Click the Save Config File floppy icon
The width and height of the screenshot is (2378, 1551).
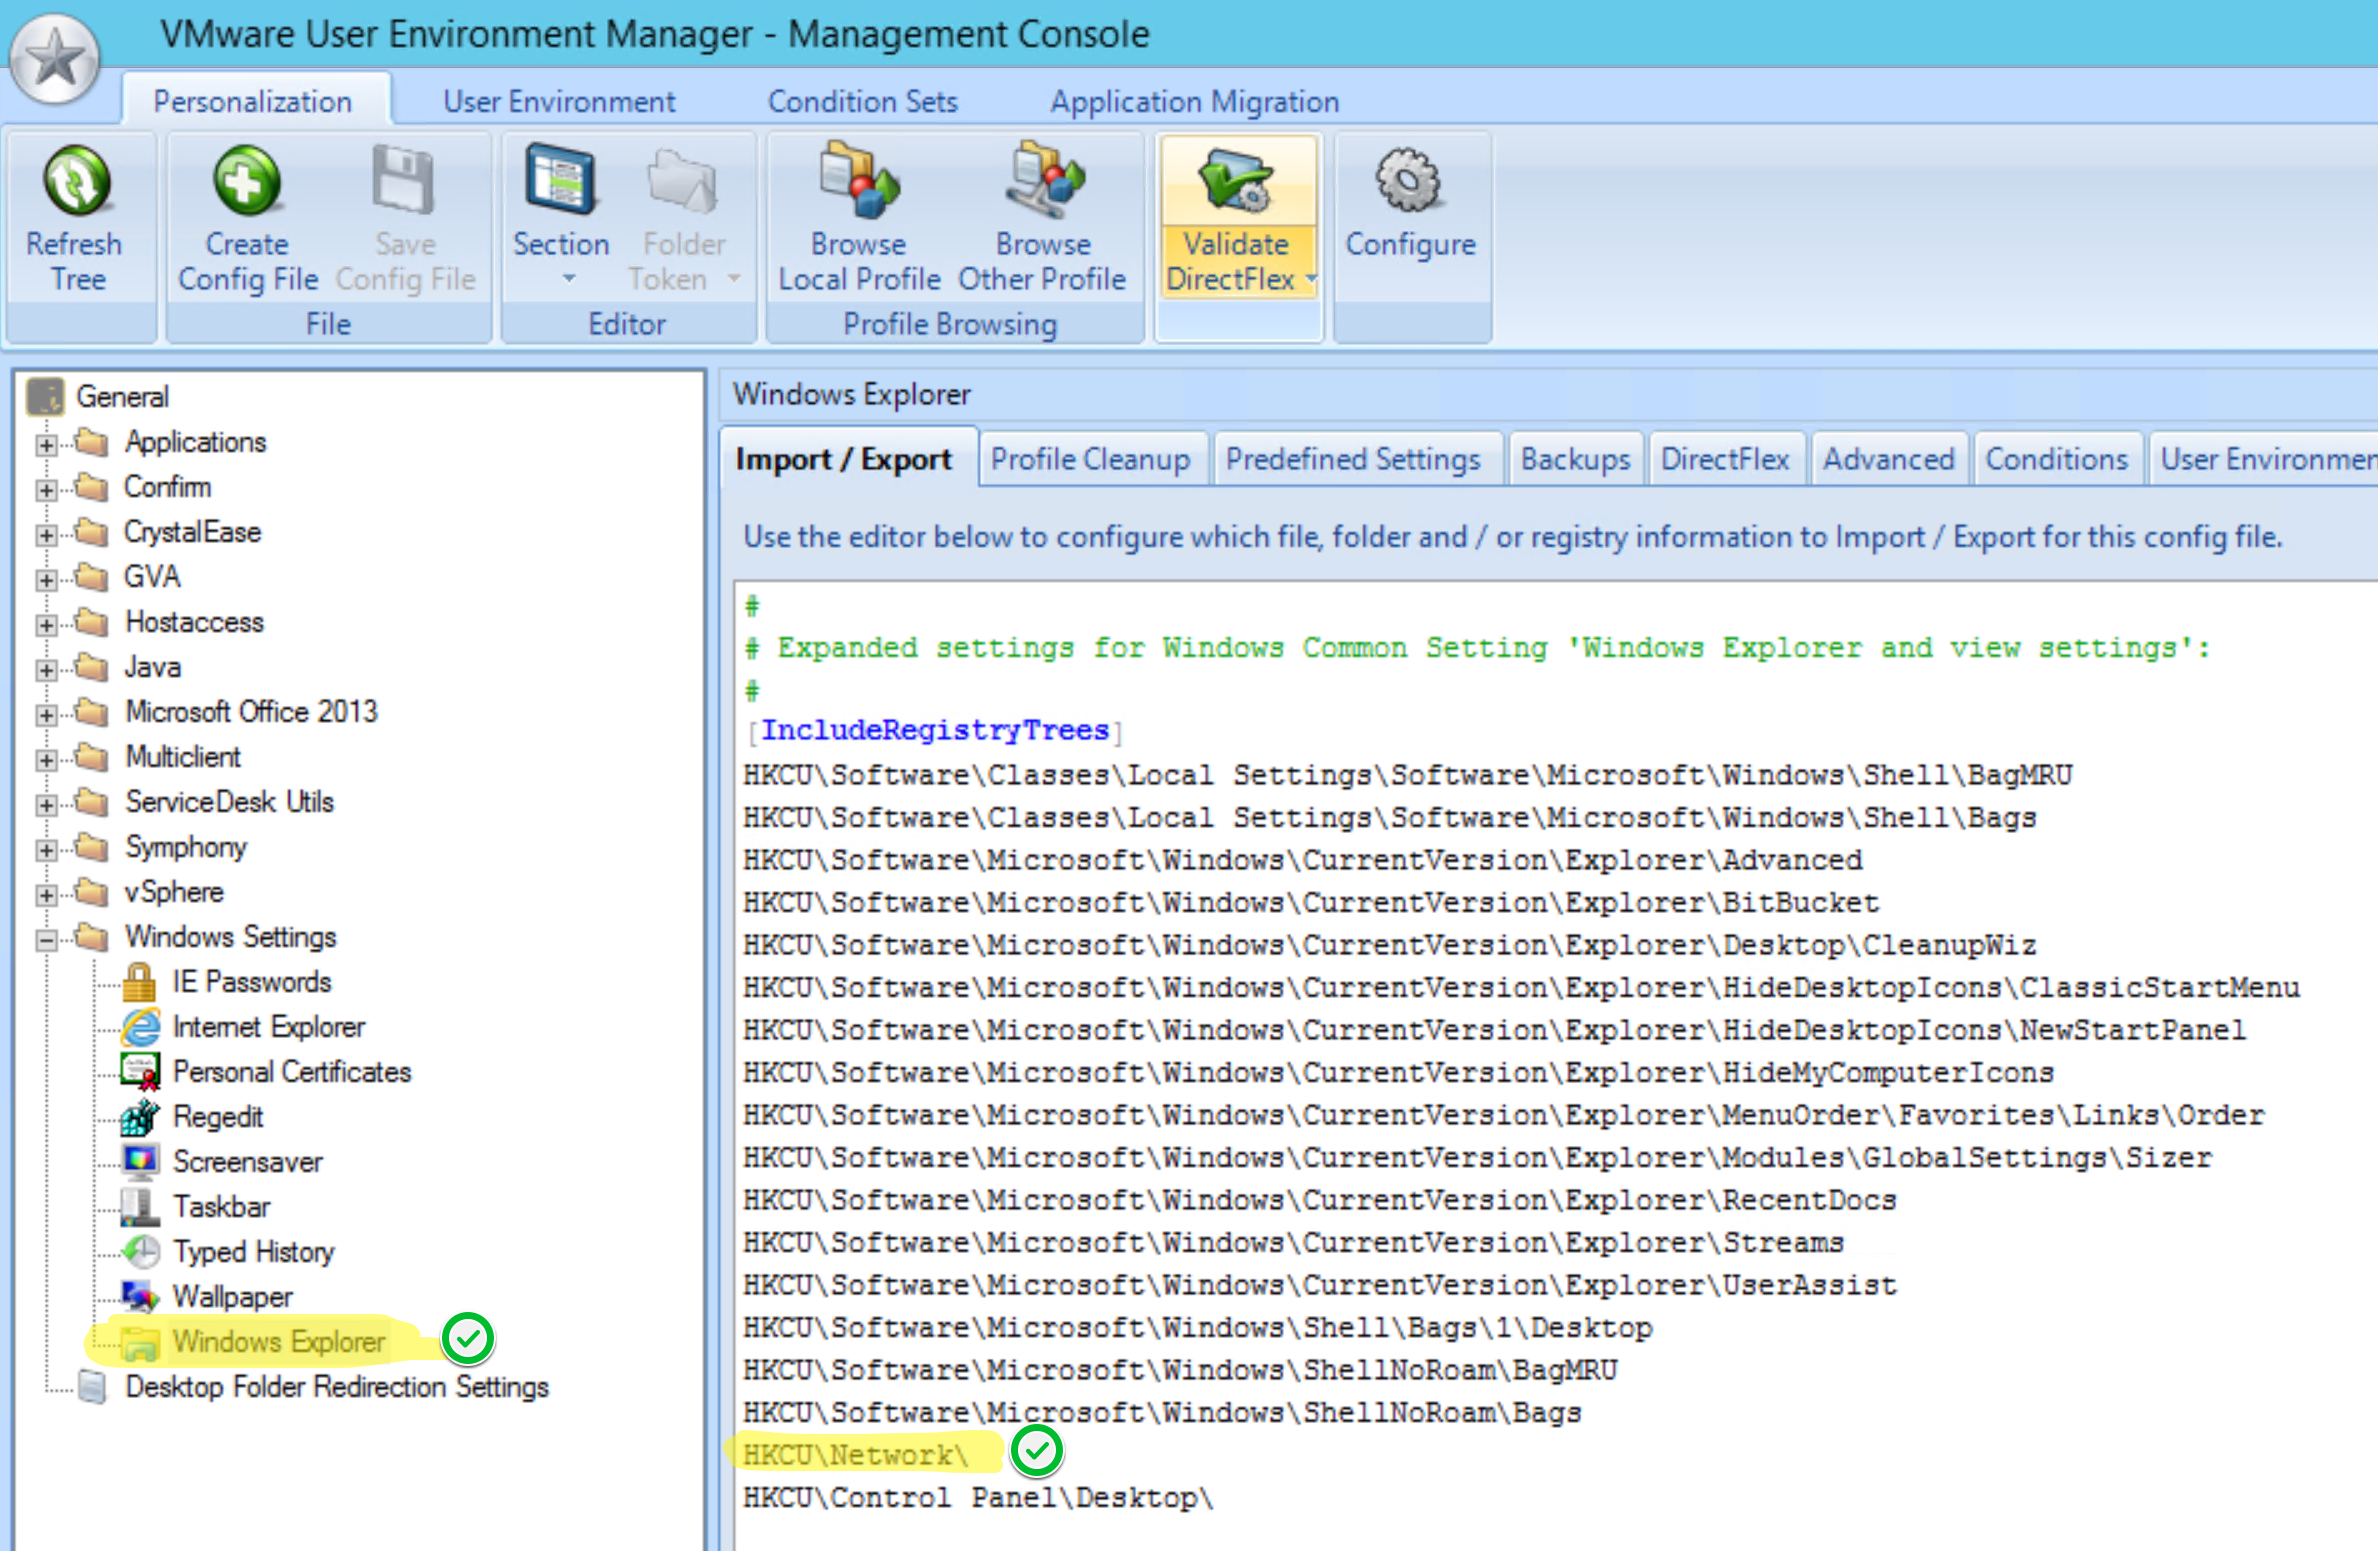[x=404, y=181]
